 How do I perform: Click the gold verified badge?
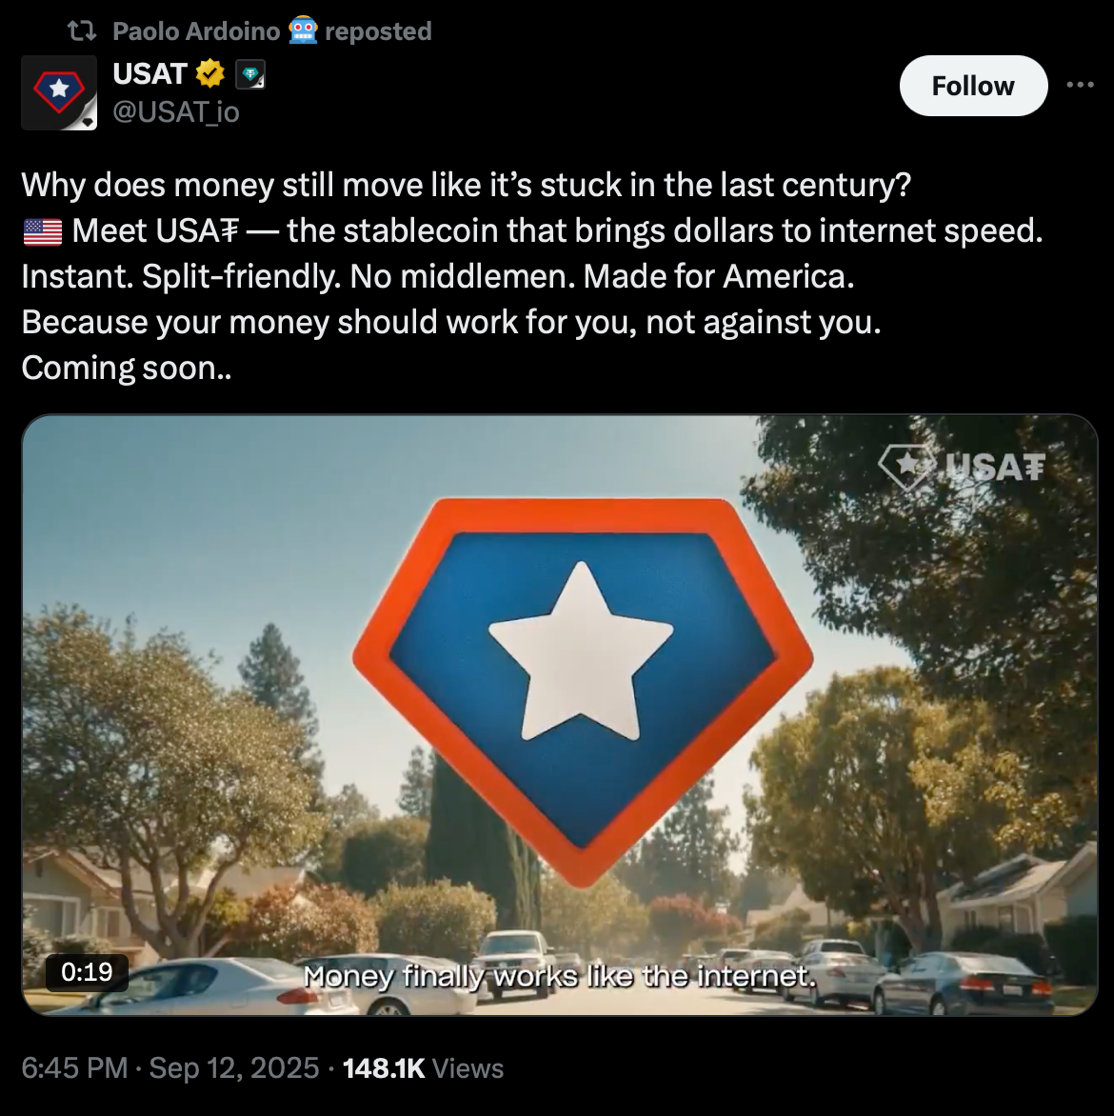(210, 73)
